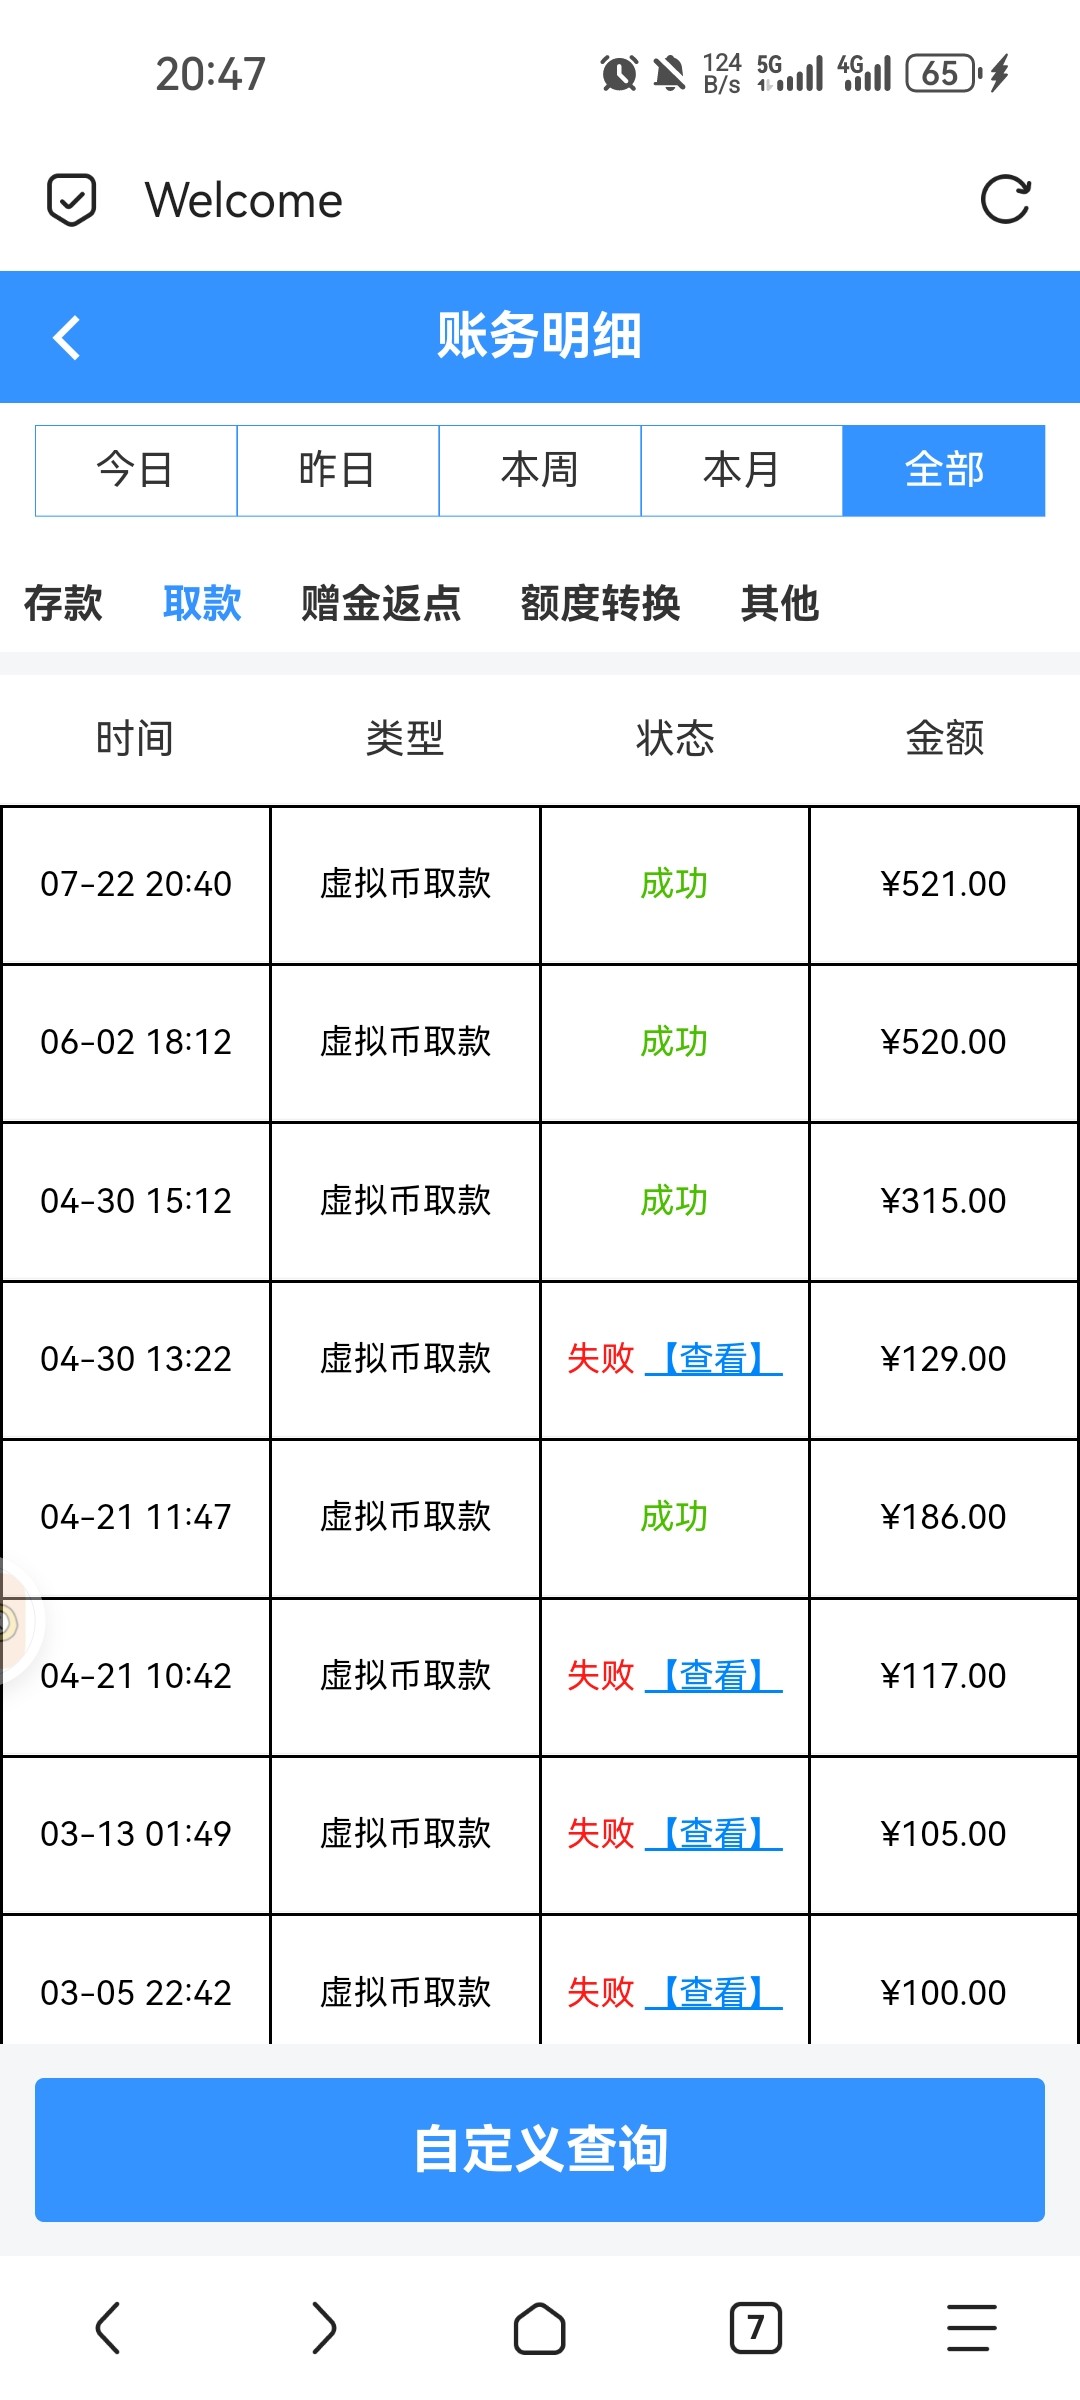Switch to the 额度转换 category tab
Screen dimensions: 1080x2400
tap(600, 603)
